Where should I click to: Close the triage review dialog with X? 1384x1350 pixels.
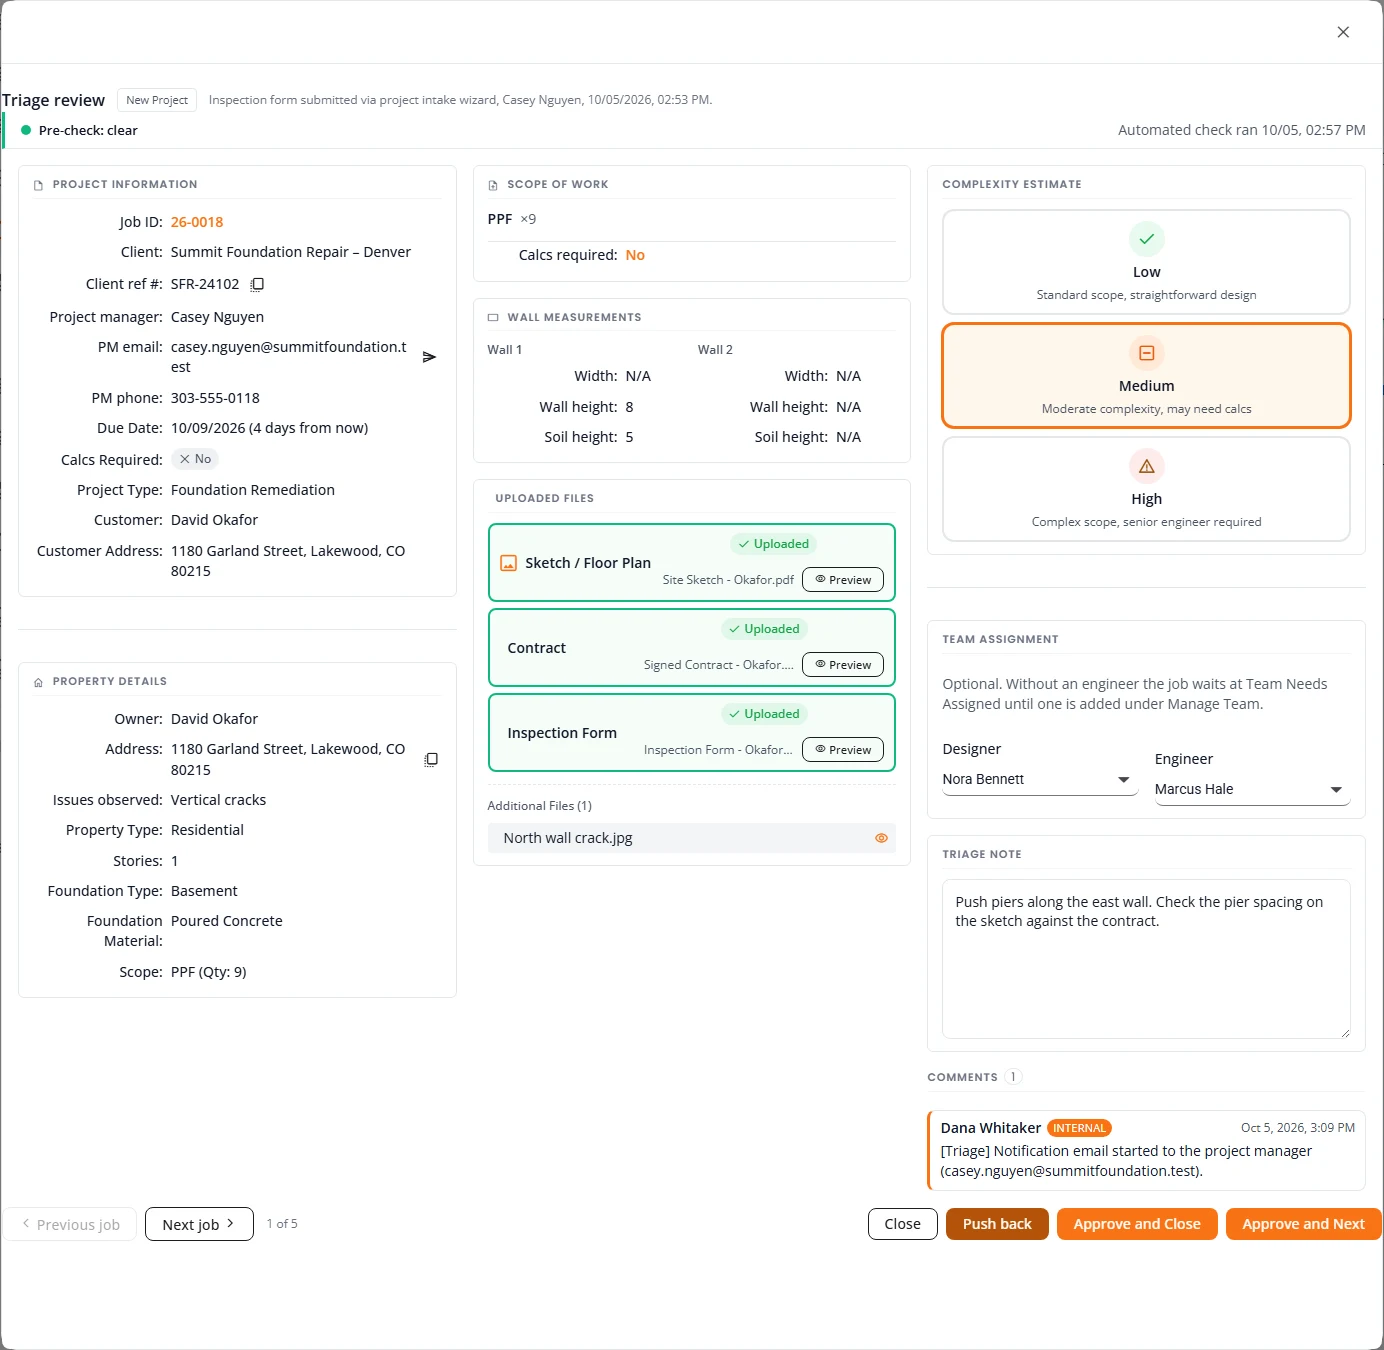pyautogui.click(x=1343, y=32)
